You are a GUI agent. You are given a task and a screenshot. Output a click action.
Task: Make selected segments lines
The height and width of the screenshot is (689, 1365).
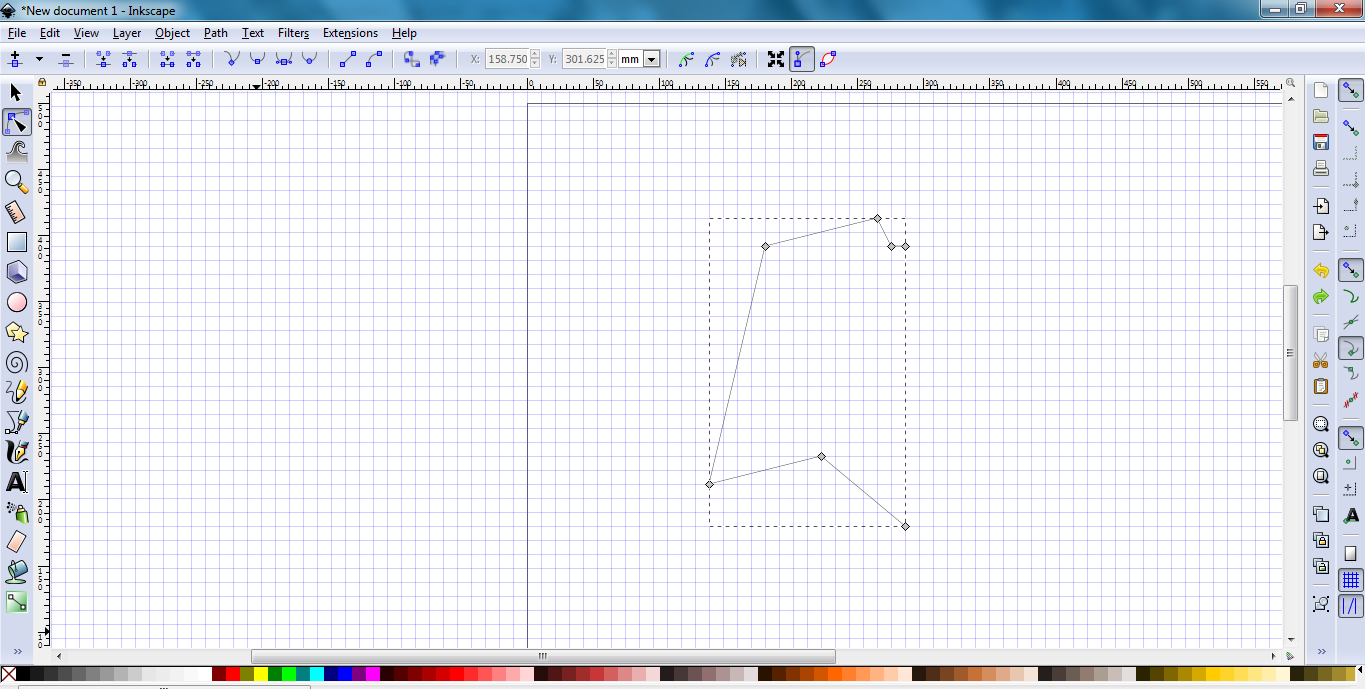coord(347,59)
